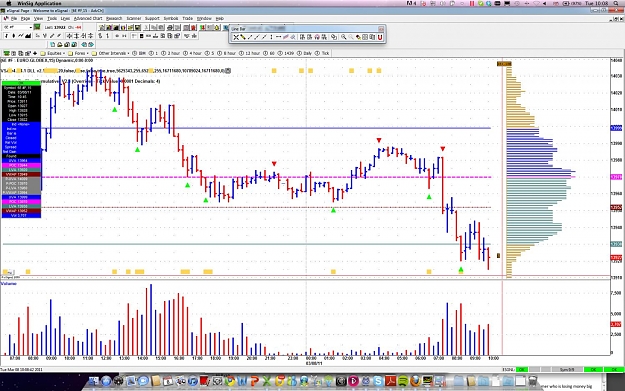Open Adobe Acrobat from the Dock
This screenshot has height=391, width=625.
391,381
